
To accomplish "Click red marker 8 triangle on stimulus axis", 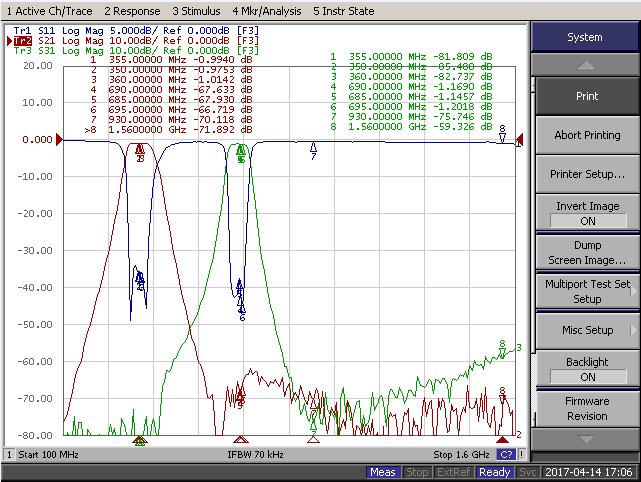I will pyautogui.click(x=502, y=439).
